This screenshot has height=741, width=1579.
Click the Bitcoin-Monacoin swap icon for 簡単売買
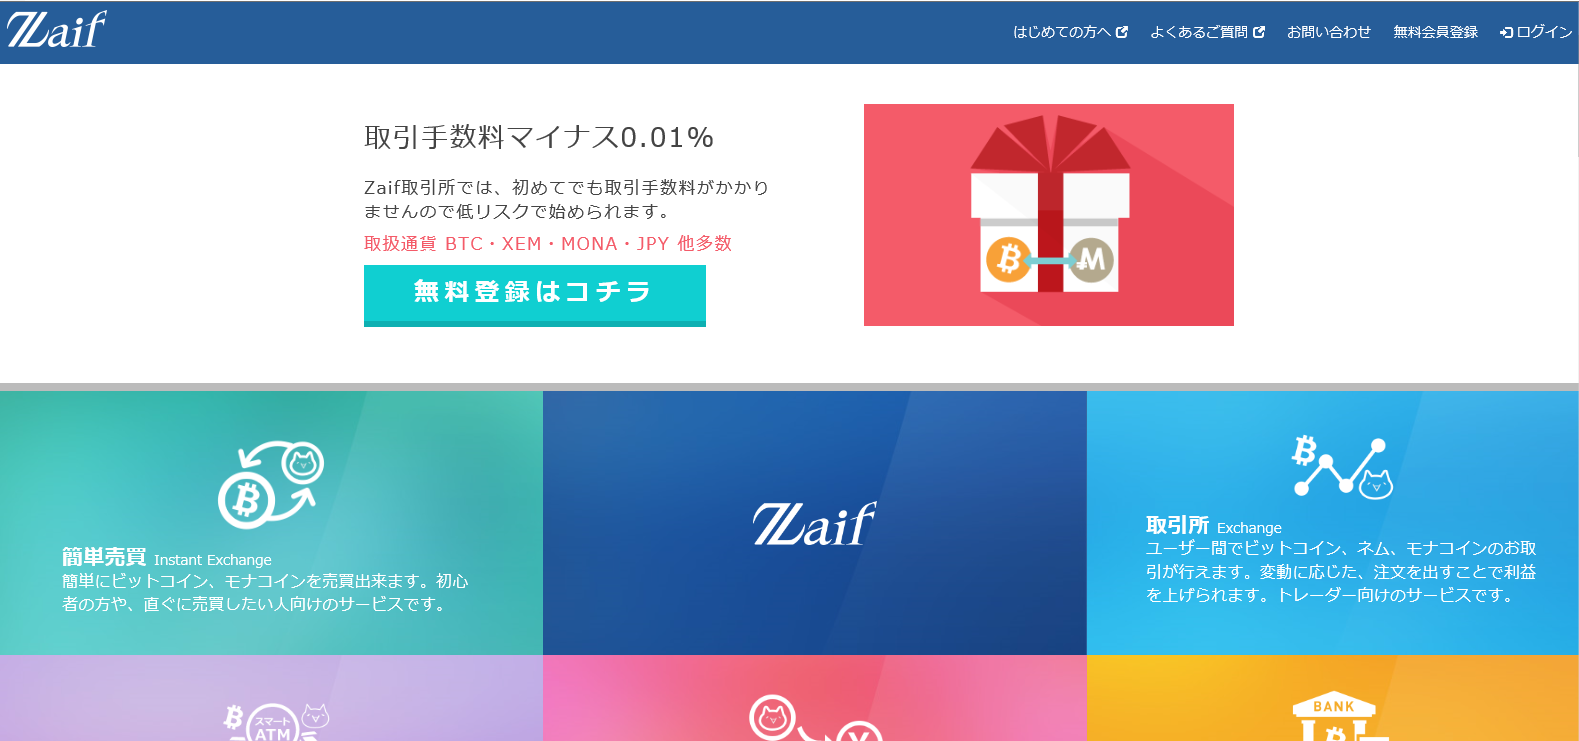271,484
